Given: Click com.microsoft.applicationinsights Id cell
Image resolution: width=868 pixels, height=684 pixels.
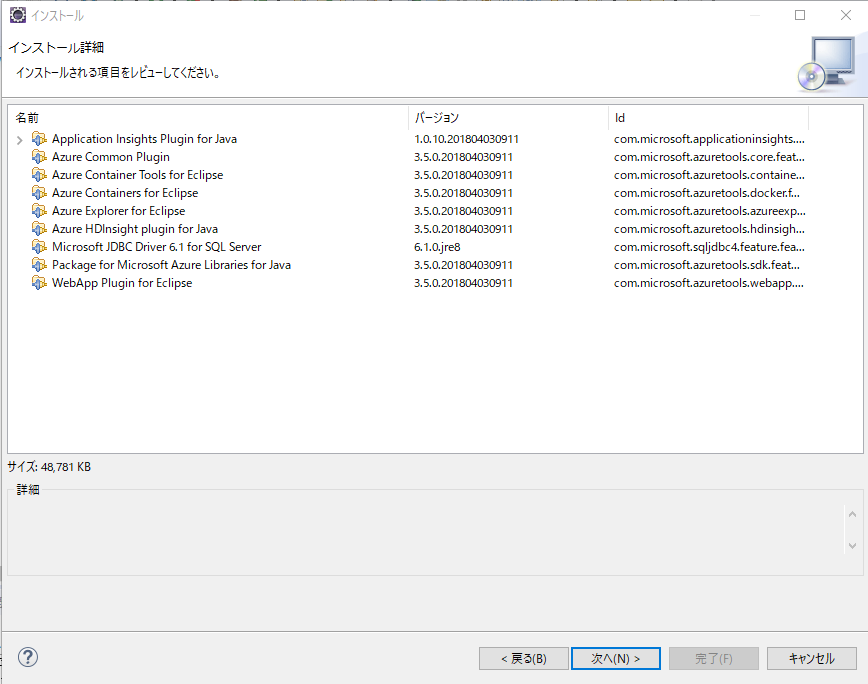Looking at the screenshot, I should (x=709, y=139).
